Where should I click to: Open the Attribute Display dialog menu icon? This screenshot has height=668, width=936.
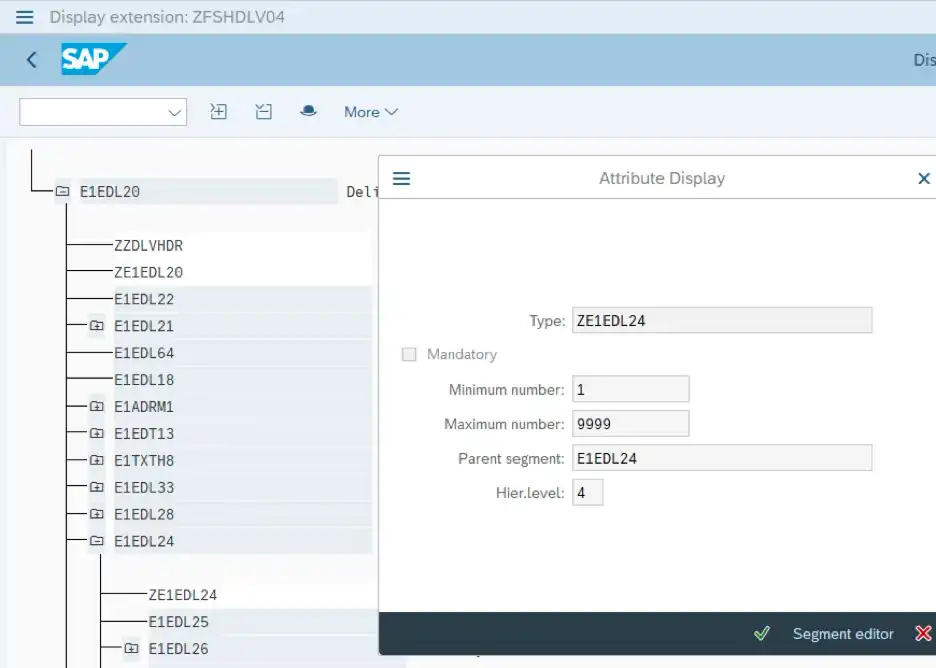point(402,179)
